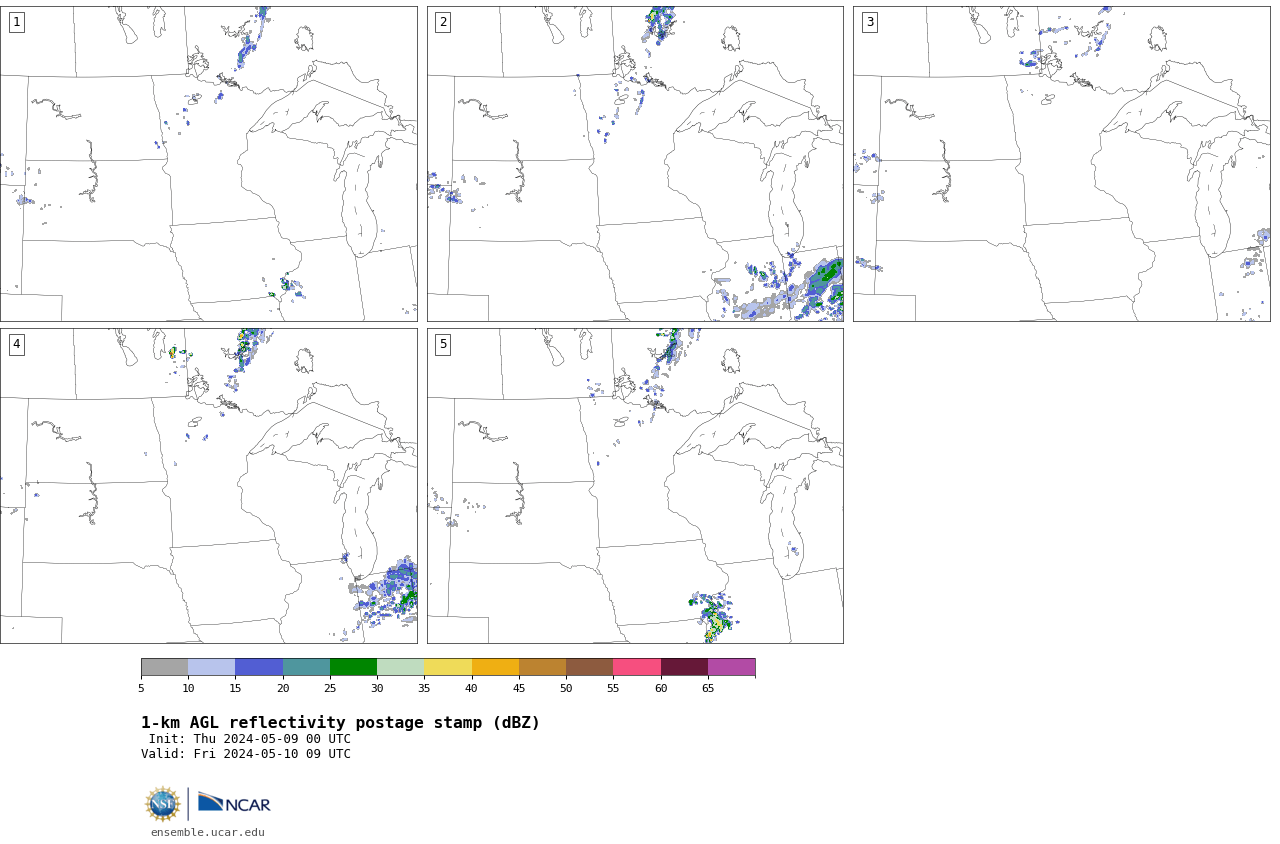Open ensemble member 2 reflectivity map
This screenshot has width=1280, height=844.
click(x=635, y=164)
